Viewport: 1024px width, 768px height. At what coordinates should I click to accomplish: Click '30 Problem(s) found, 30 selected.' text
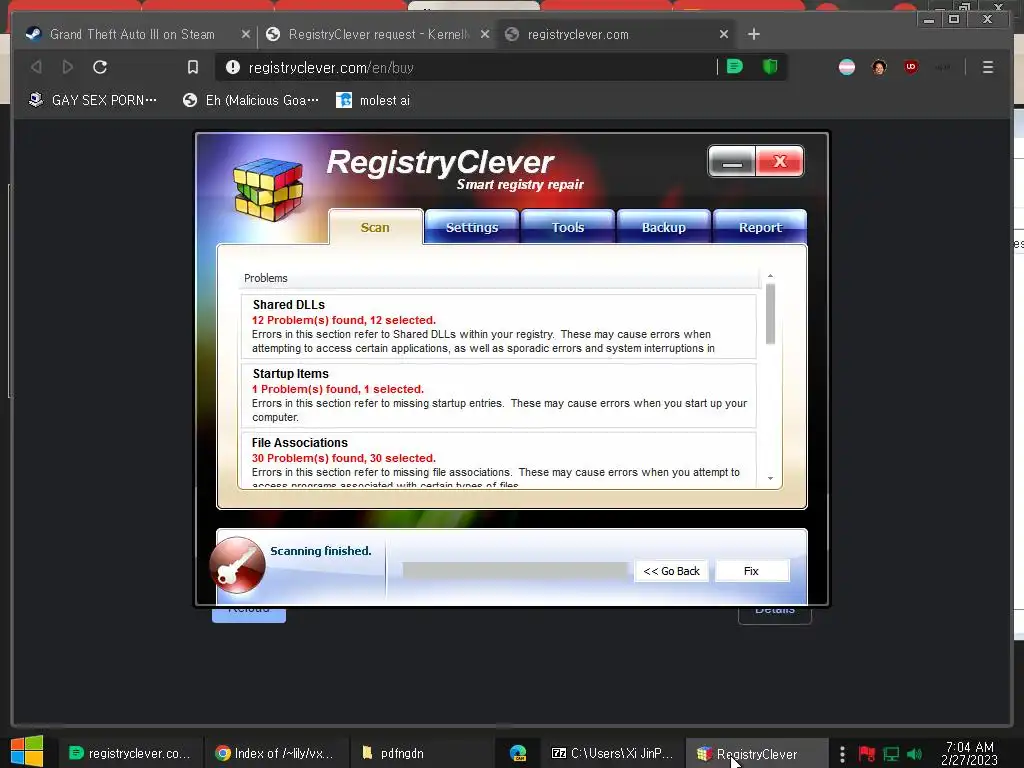click(344, 458)
